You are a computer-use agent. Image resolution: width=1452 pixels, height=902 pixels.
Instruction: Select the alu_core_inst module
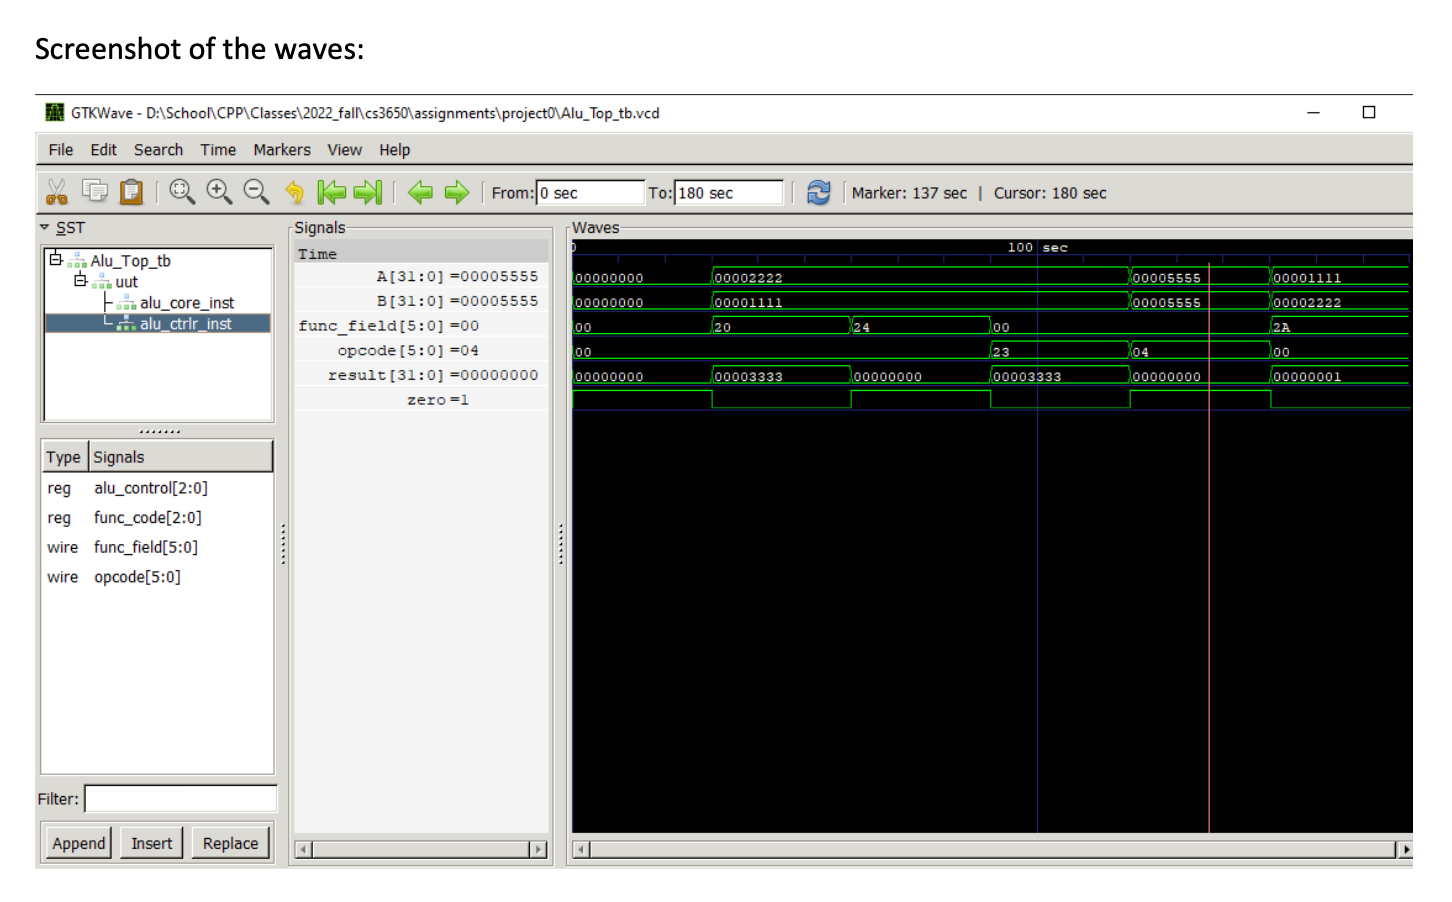pyautogui.click(x=186, y=302)
